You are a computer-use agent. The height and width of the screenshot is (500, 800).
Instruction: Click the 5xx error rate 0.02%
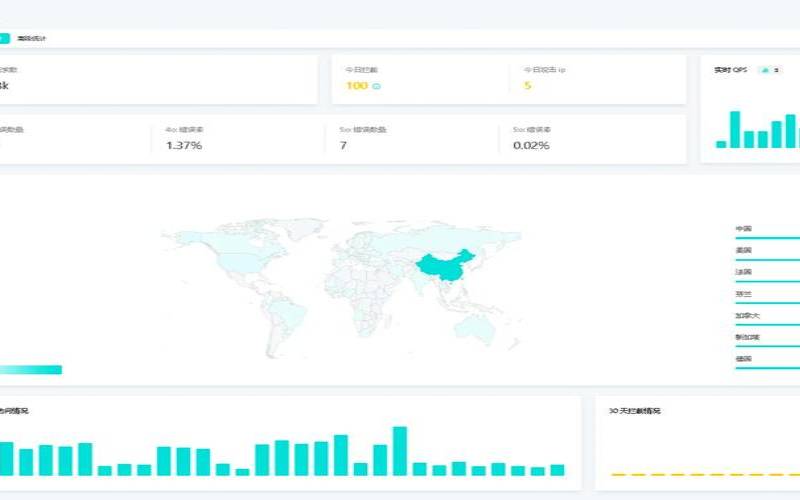[531, 145]
